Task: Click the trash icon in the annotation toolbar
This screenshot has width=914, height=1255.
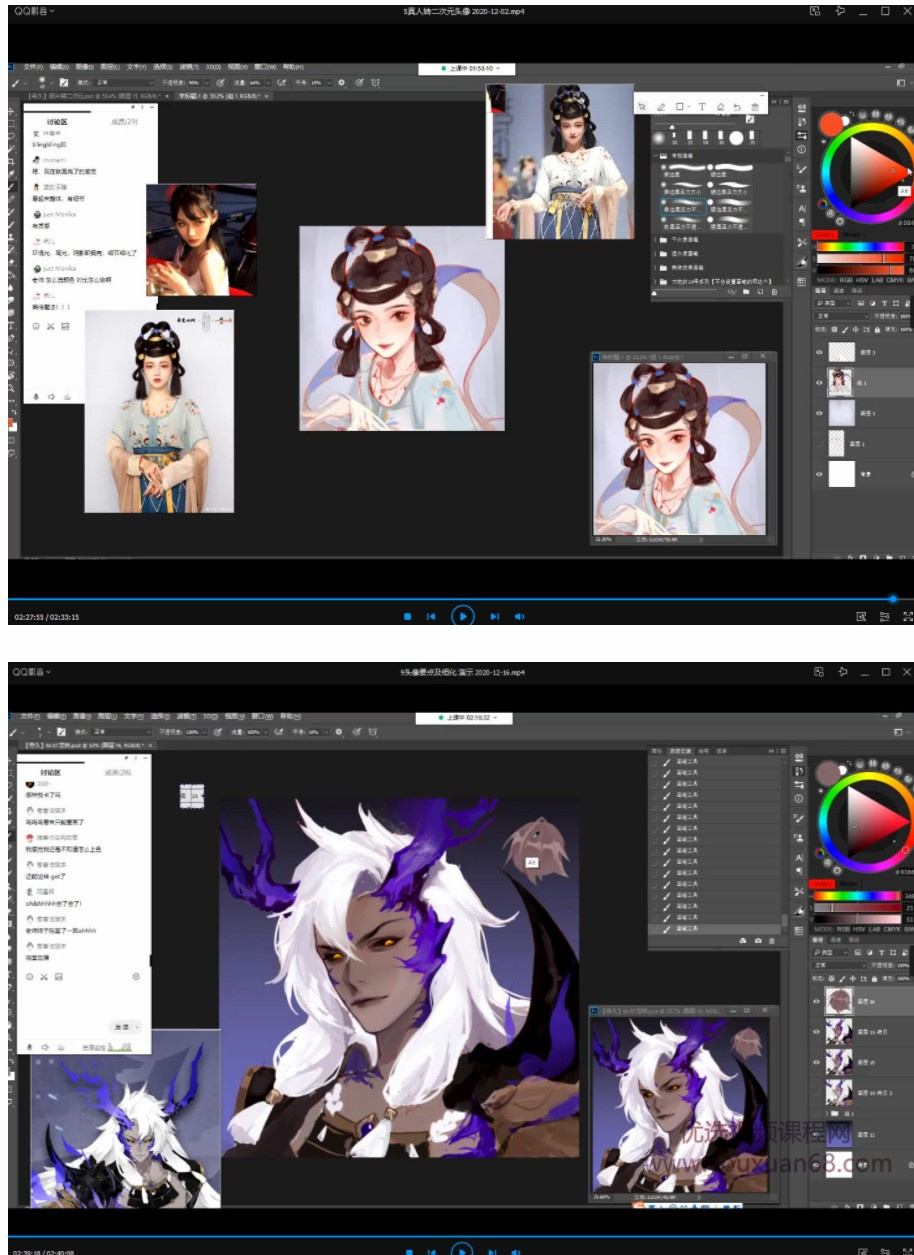Action: (x=755, y=107)
